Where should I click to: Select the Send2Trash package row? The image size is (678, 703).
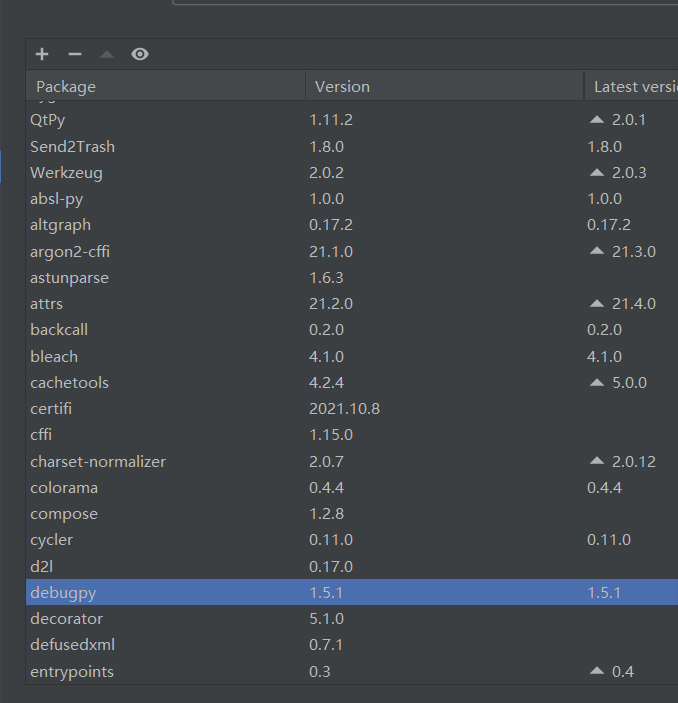click(352, 147)
